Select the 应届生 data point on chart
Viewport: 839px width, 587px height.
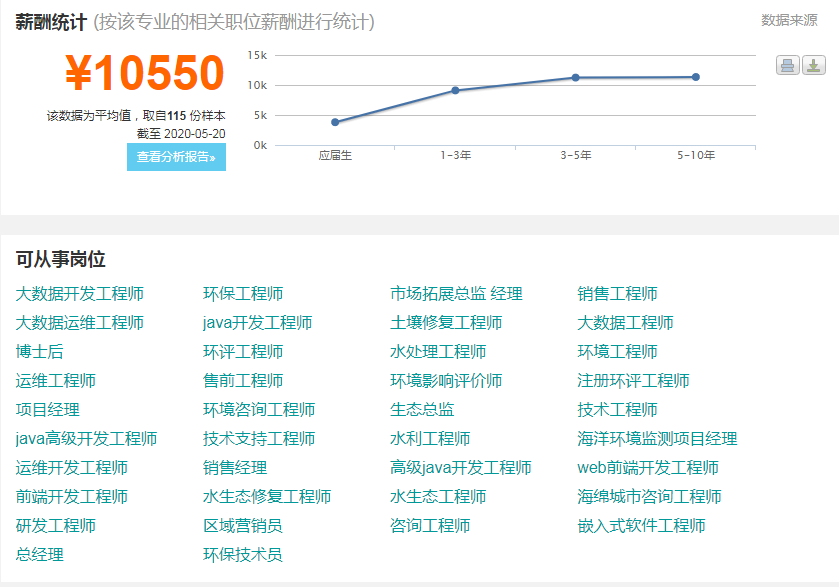click(x=335, y=122)
